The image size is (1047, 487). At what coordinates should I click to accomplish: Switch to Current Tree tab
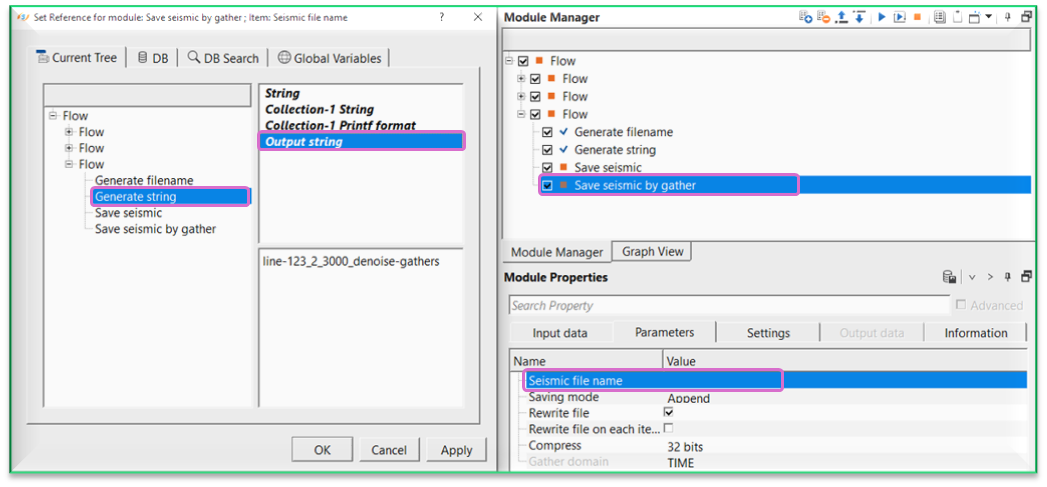point(77,57)
